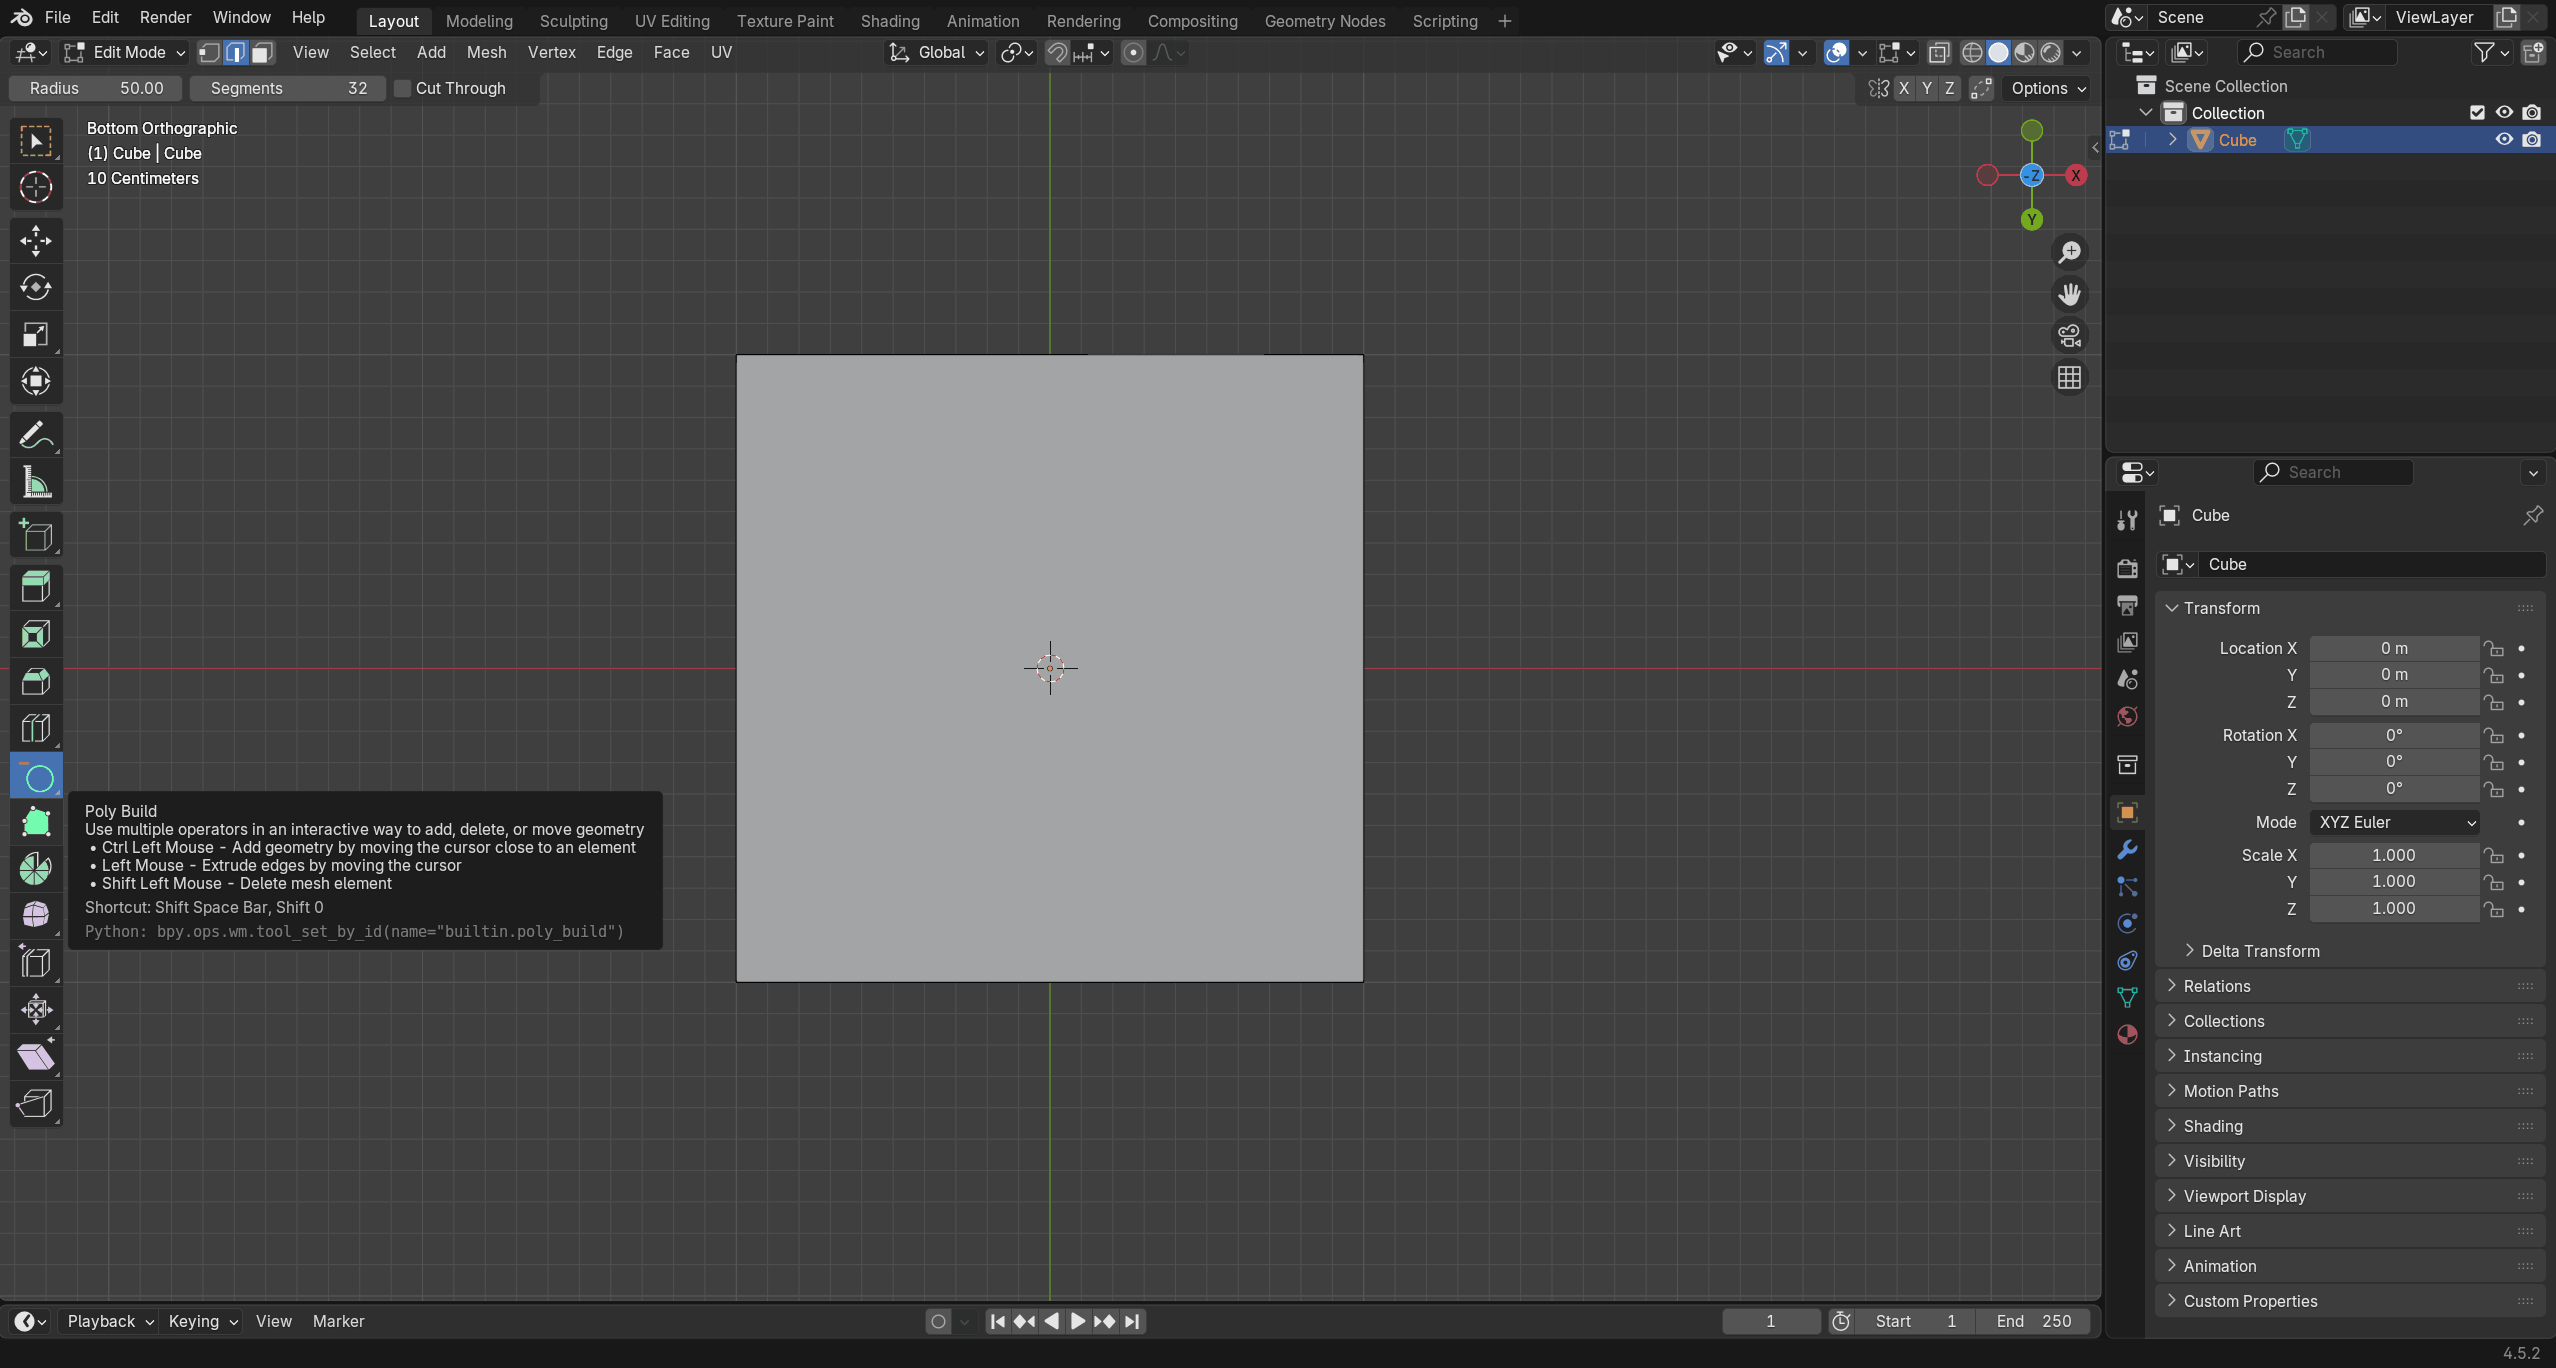Open the Mesh menu
The width and height of the screenshot is (2556, 1368).
click(486, 53)
